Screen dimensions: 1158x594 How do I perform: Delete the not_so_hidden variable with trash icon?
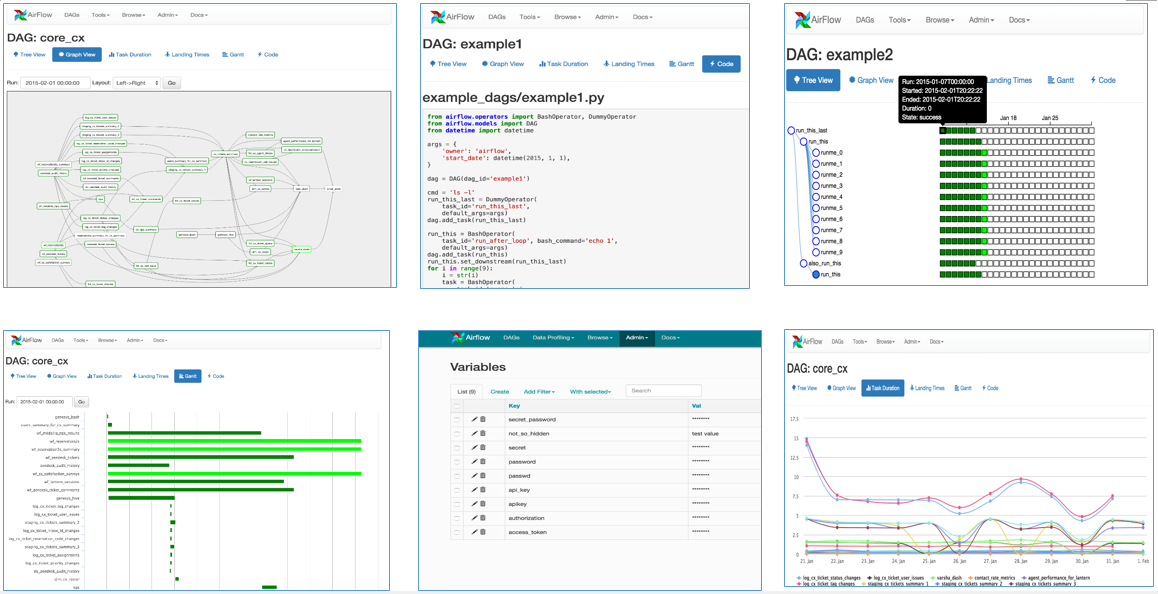click(x=483, y=433)
